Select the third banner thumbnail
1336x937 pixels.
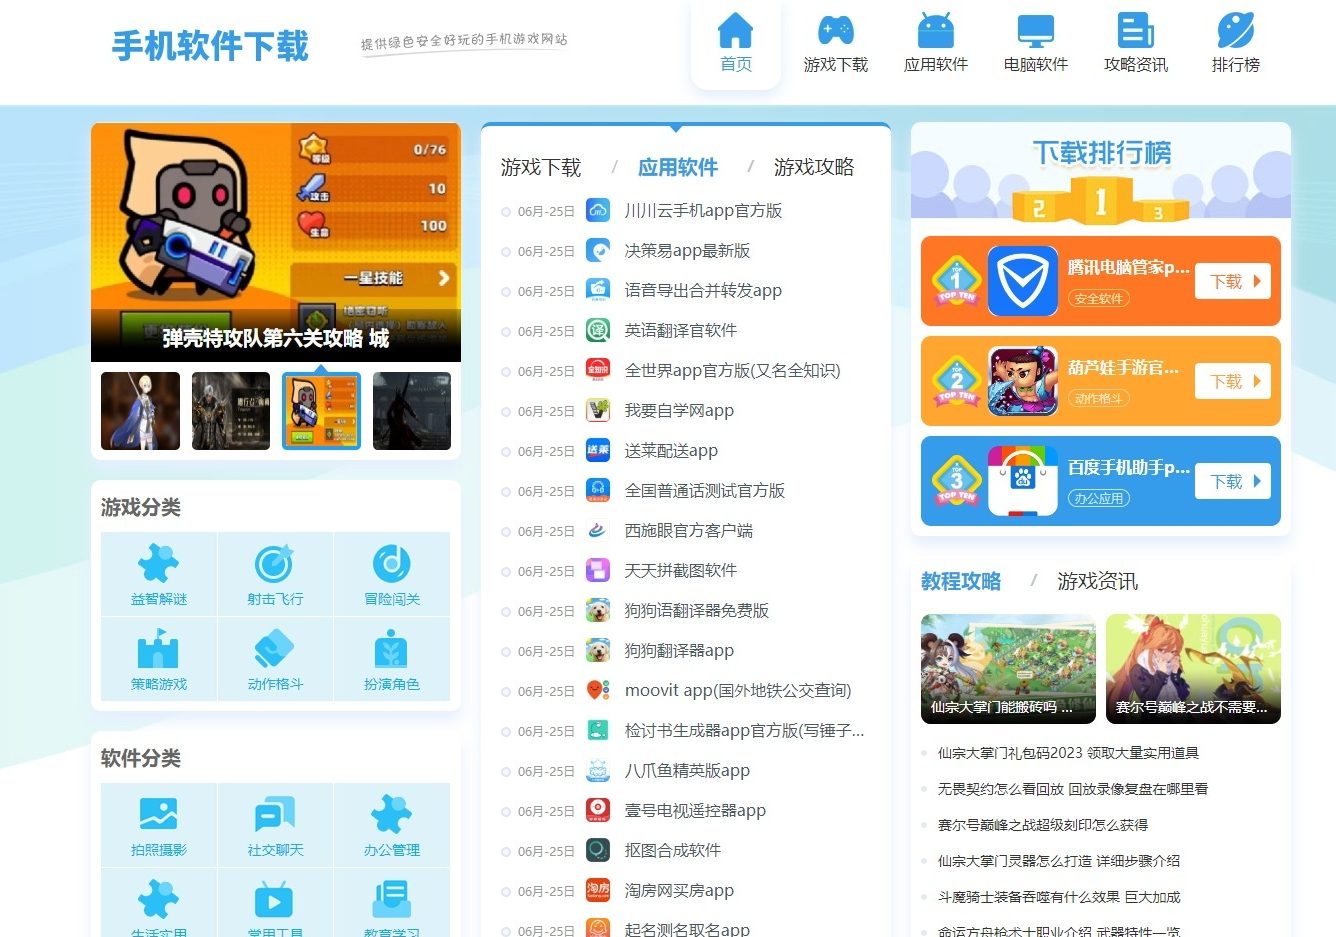[x=320, y=411]
